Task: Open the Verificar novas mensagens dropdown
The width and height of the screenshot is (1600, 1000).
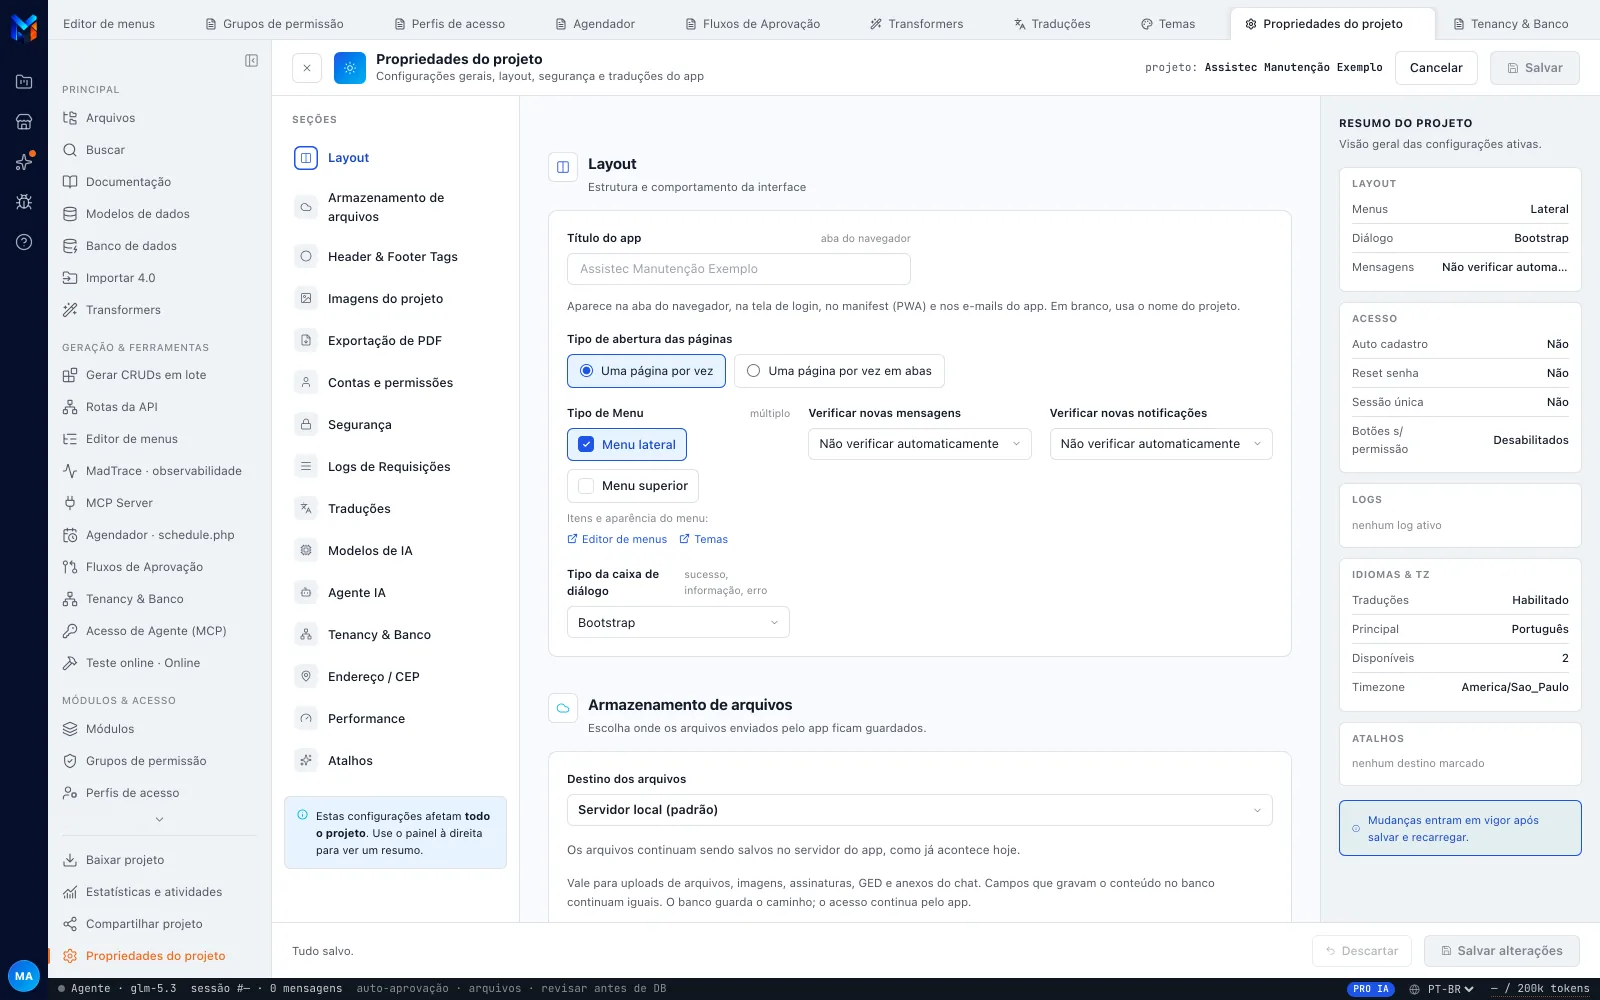Action: 919,444
